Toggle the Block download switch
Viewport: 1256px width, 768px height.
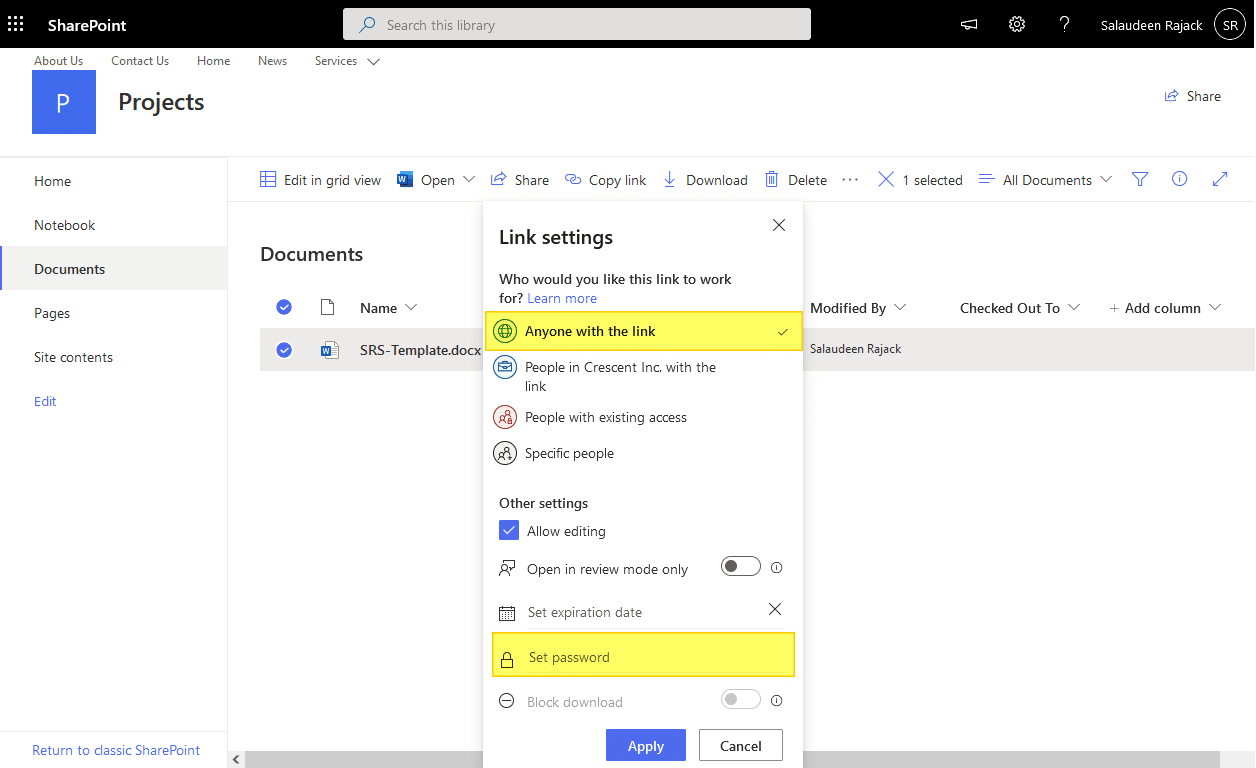(x=740, y=699)
